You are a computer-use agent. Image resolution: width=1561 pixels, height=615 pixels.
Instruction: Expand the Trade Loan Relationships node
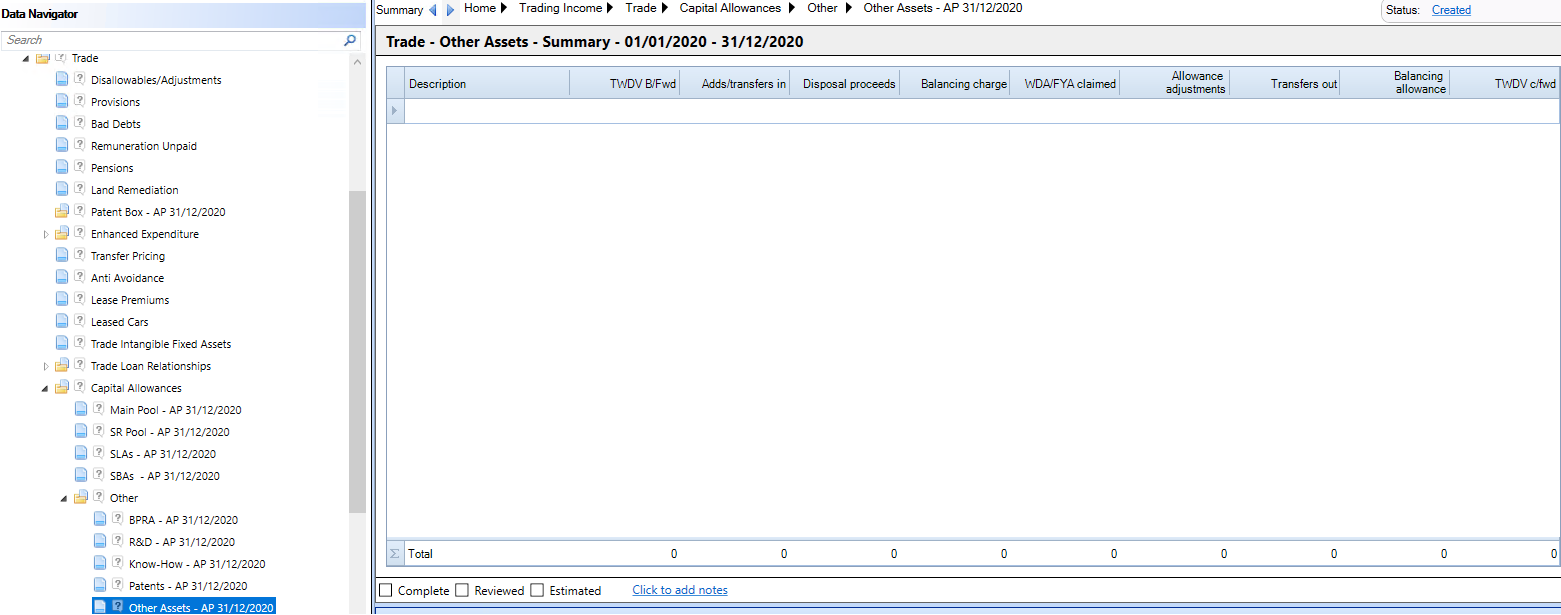45,366
